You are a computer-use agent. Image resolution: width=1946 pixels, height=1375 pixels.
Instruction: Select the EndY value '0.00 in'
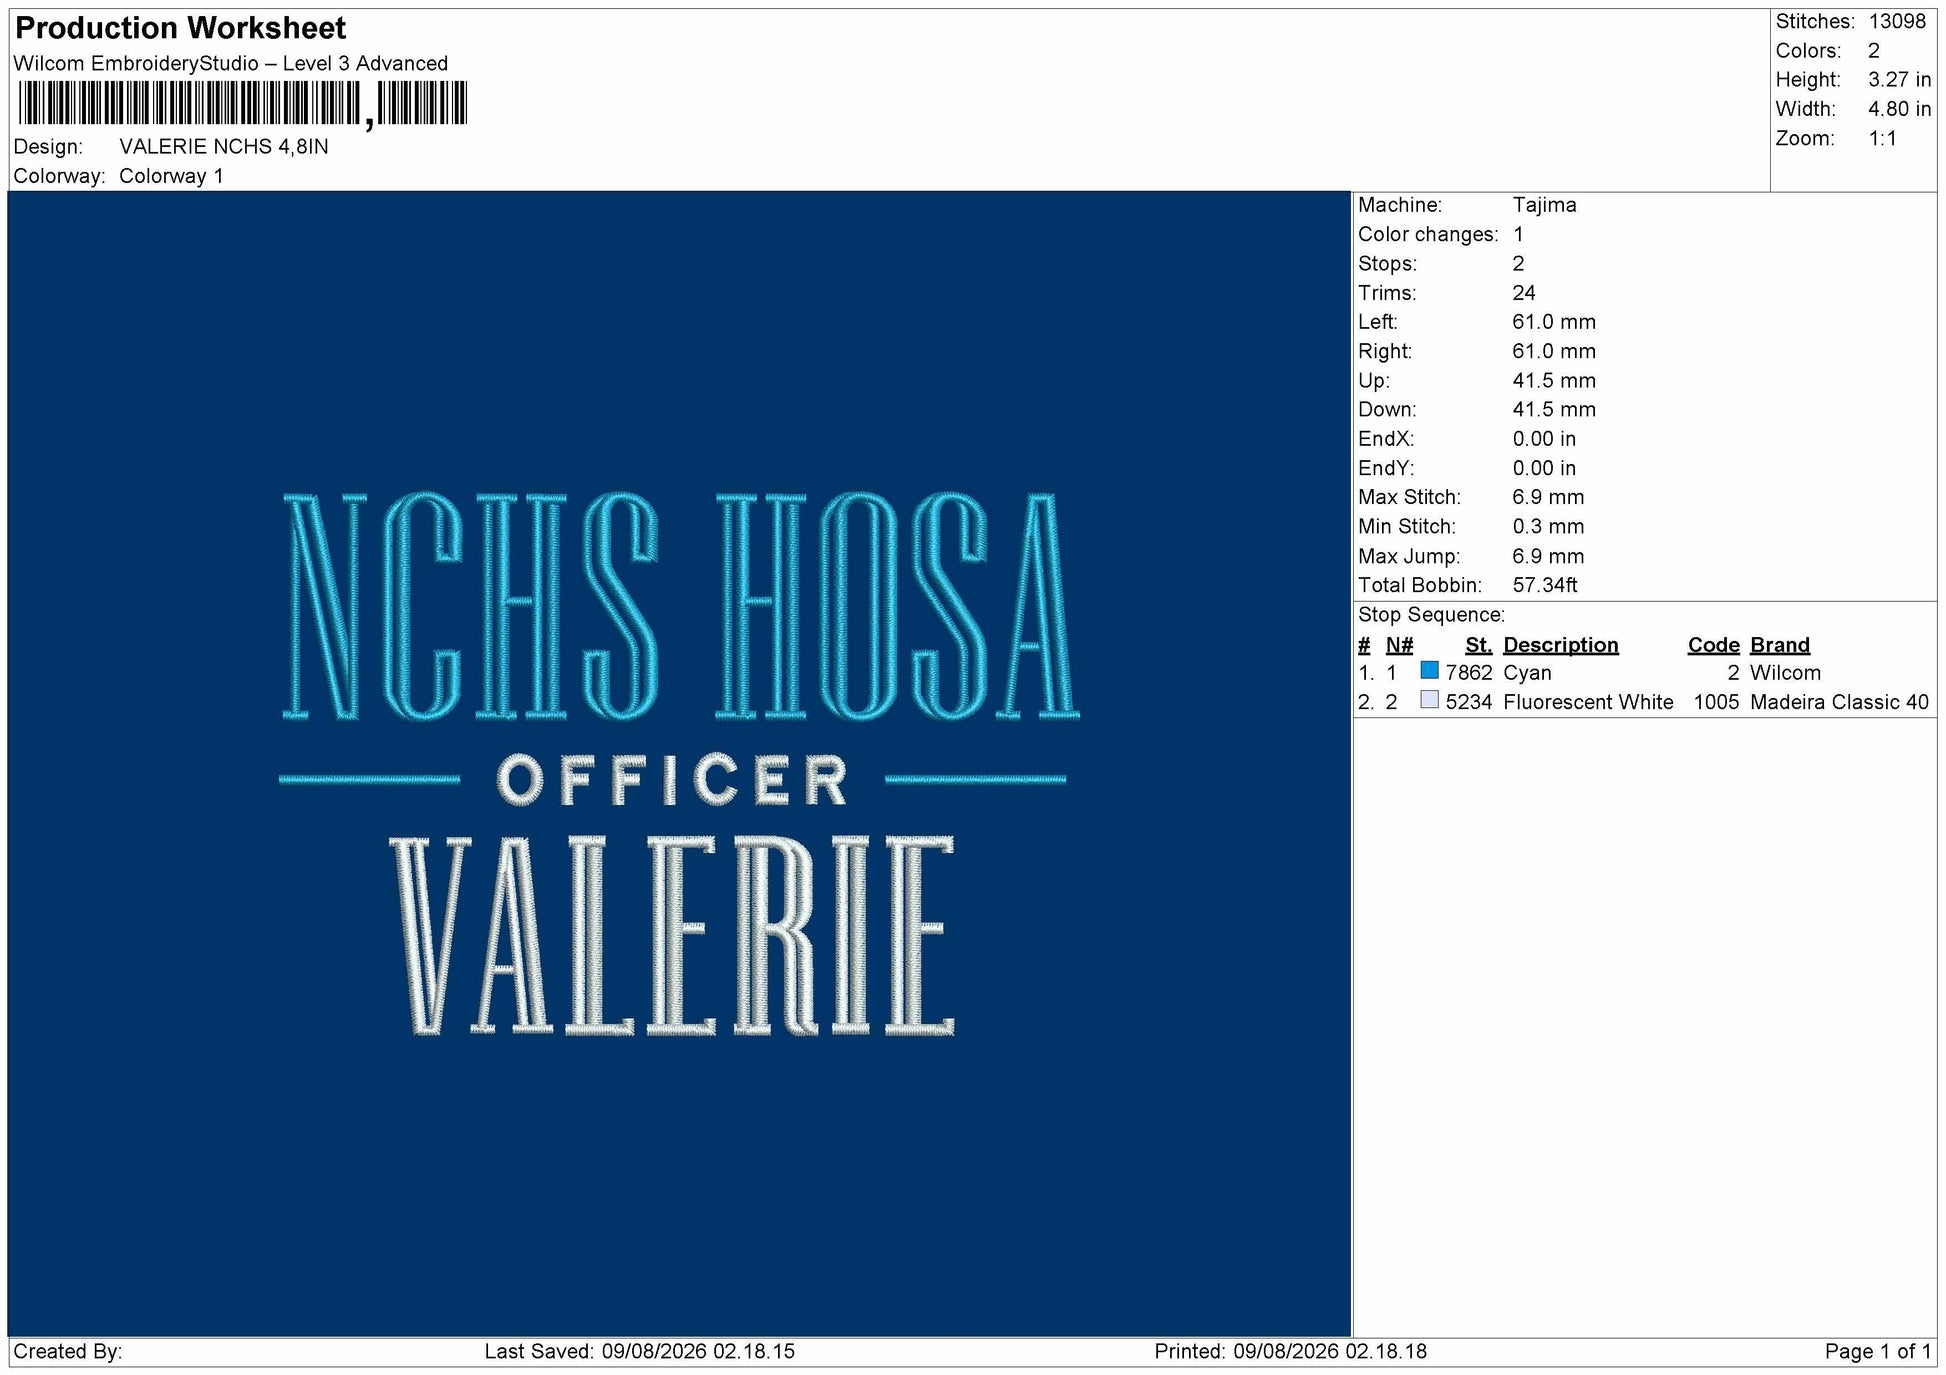(1544, 468)
